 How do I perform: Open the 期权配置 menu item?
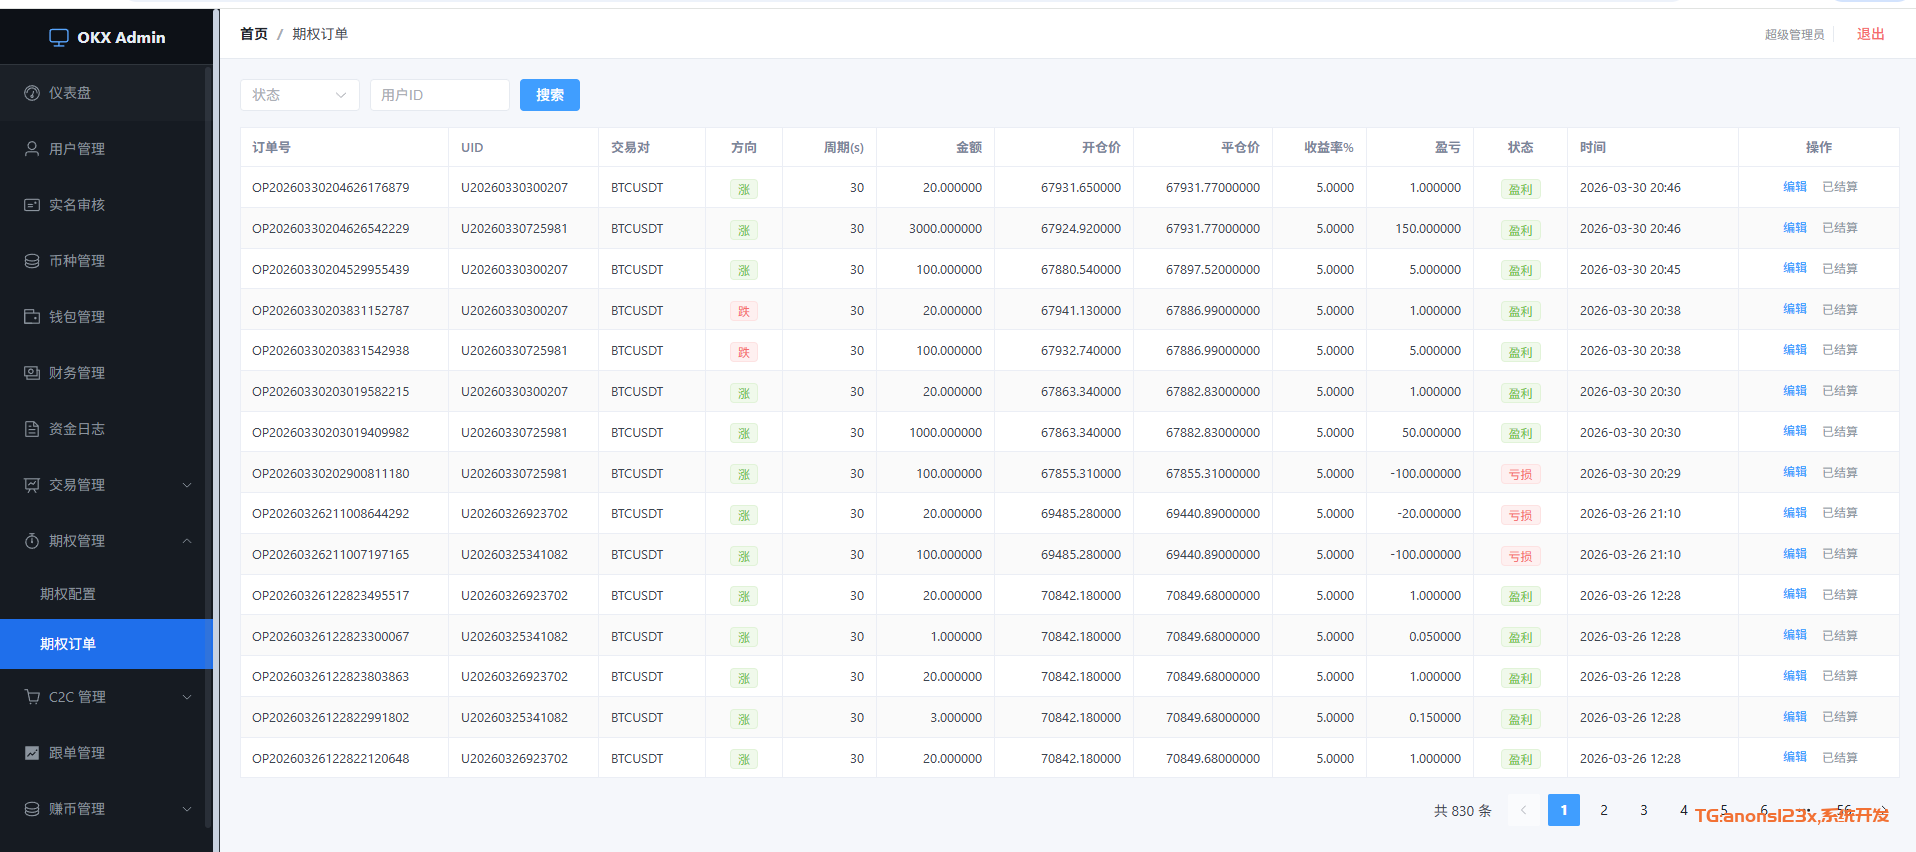tap(68, 594)
